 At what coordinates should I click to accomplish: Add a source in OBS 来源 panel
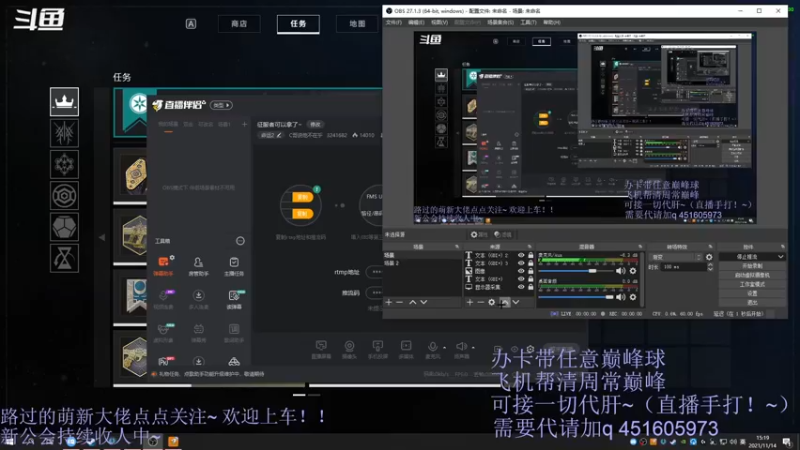coord(469,303)
